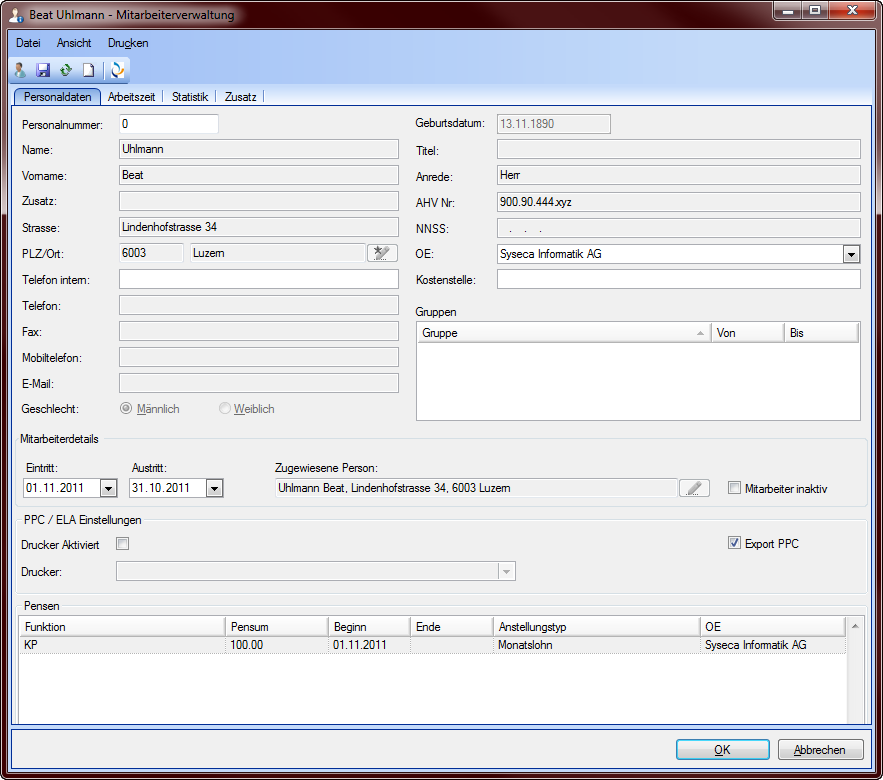The width and height of the screenshot is (883, 780).
Task: Click the Kostenstelle input field
Action: tap(678, 279)
